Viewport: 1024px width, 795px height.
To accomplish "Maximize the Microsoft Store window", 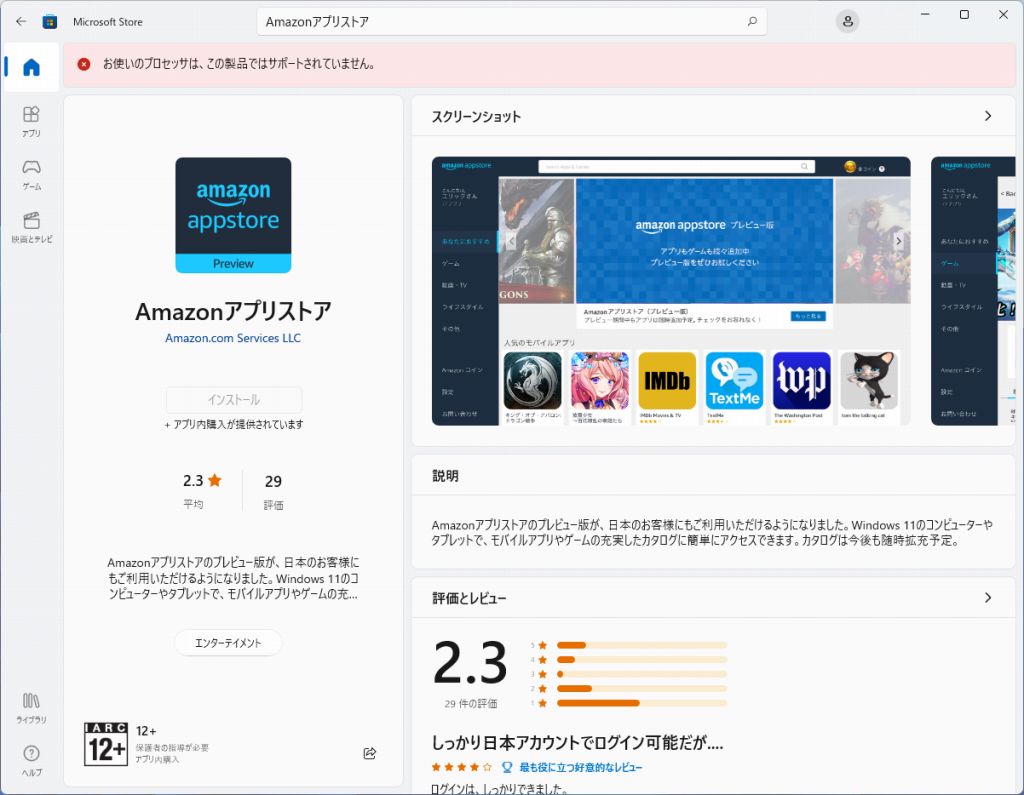I will tap(964, 14).
